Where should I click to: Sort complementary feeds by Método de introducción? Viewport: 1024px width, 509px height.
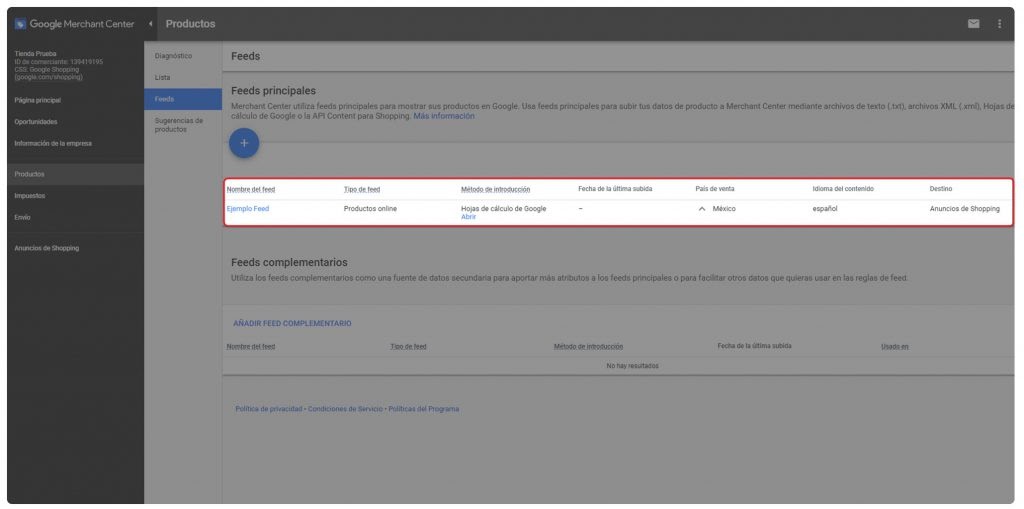point(588,347)
